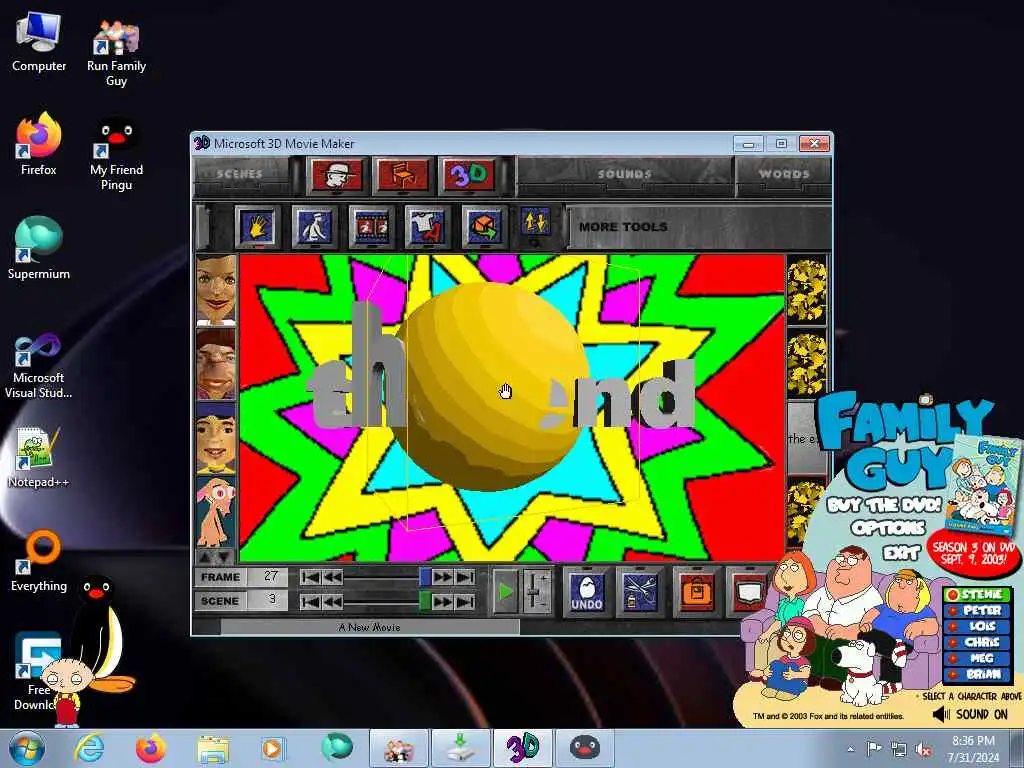Screen dimensions: 1024x768
Task: Play the movie with green play button
Action: [x=505, y=592]
